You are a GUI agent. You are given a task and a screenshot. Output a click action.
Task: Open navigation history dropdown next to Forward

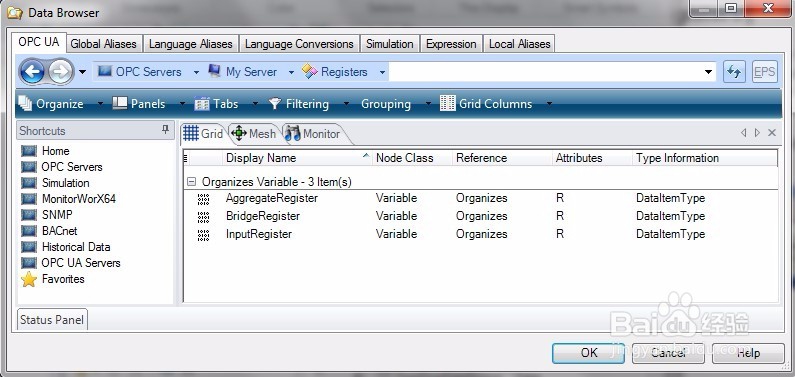tap(83, 72)
